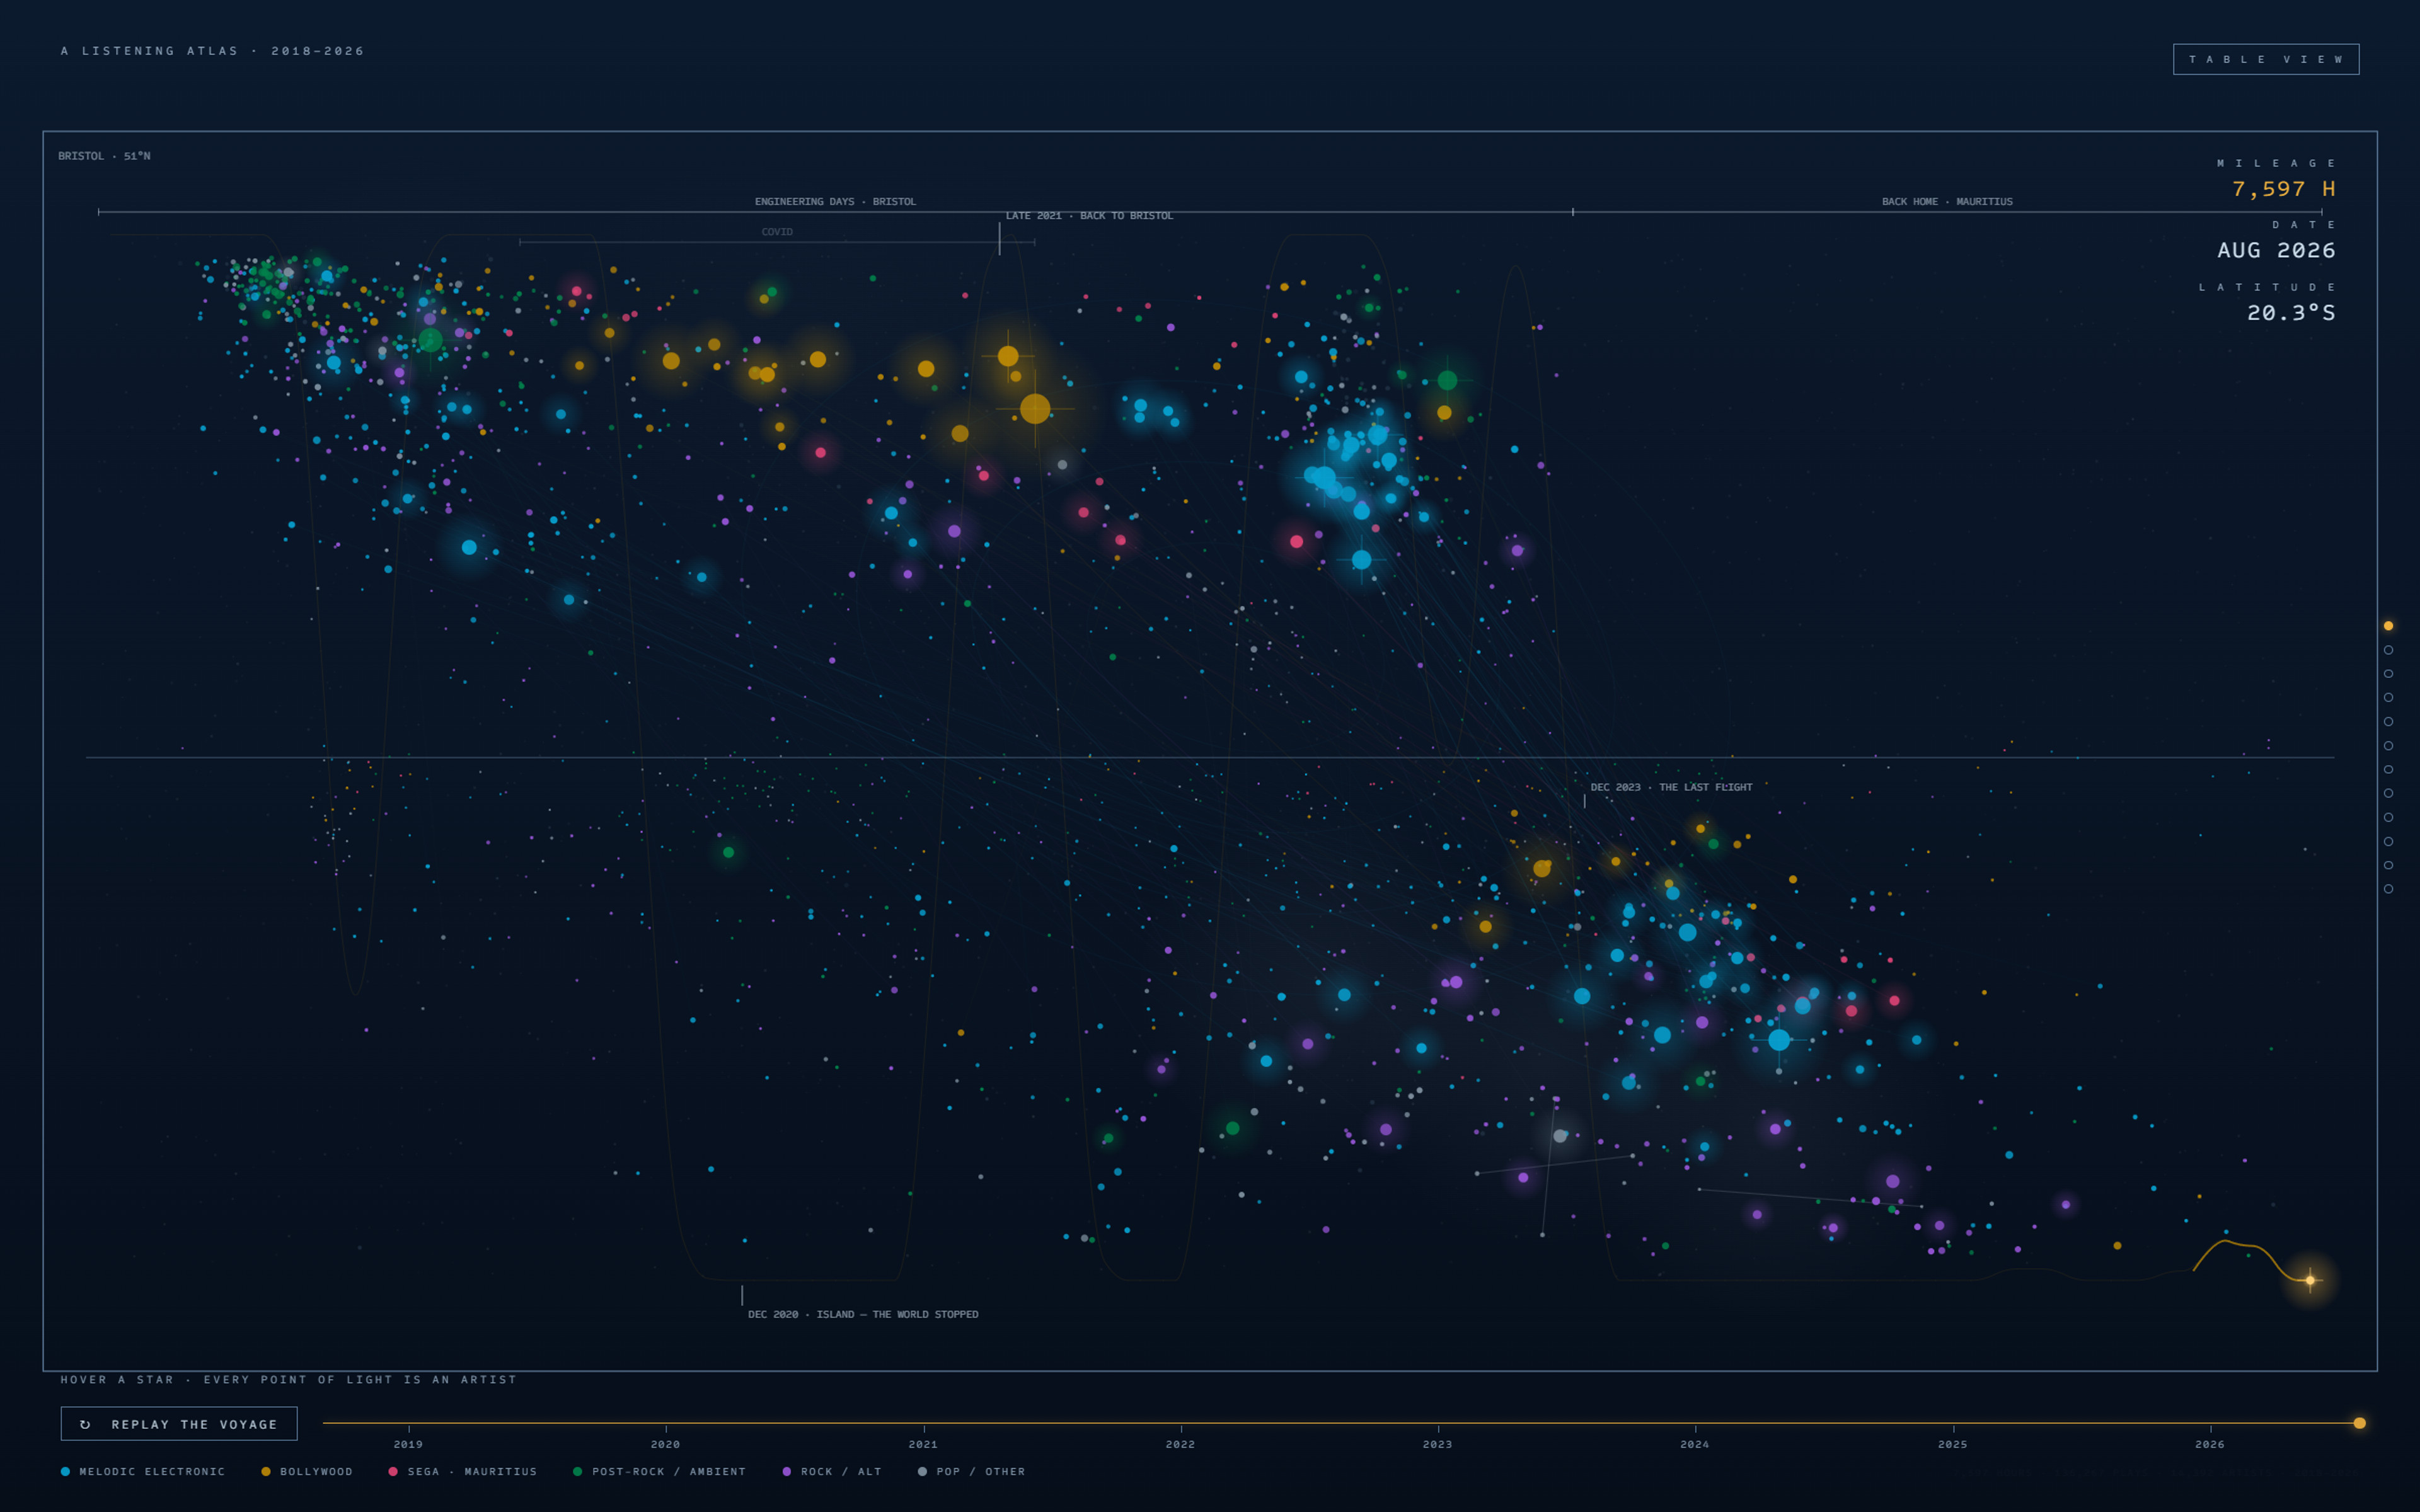Select the bottom-most side navigation dot
This screenshot has height=1512, width=2420.
(x=2388, y=889)
